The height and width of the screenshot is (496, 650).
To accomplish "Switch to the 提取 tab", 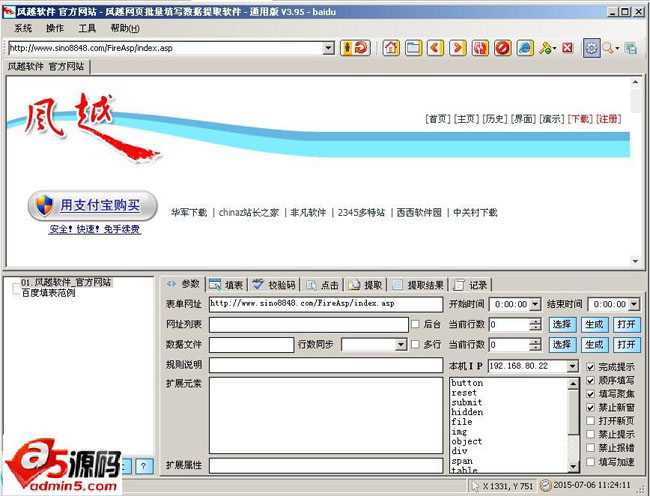I will [365, 285].
